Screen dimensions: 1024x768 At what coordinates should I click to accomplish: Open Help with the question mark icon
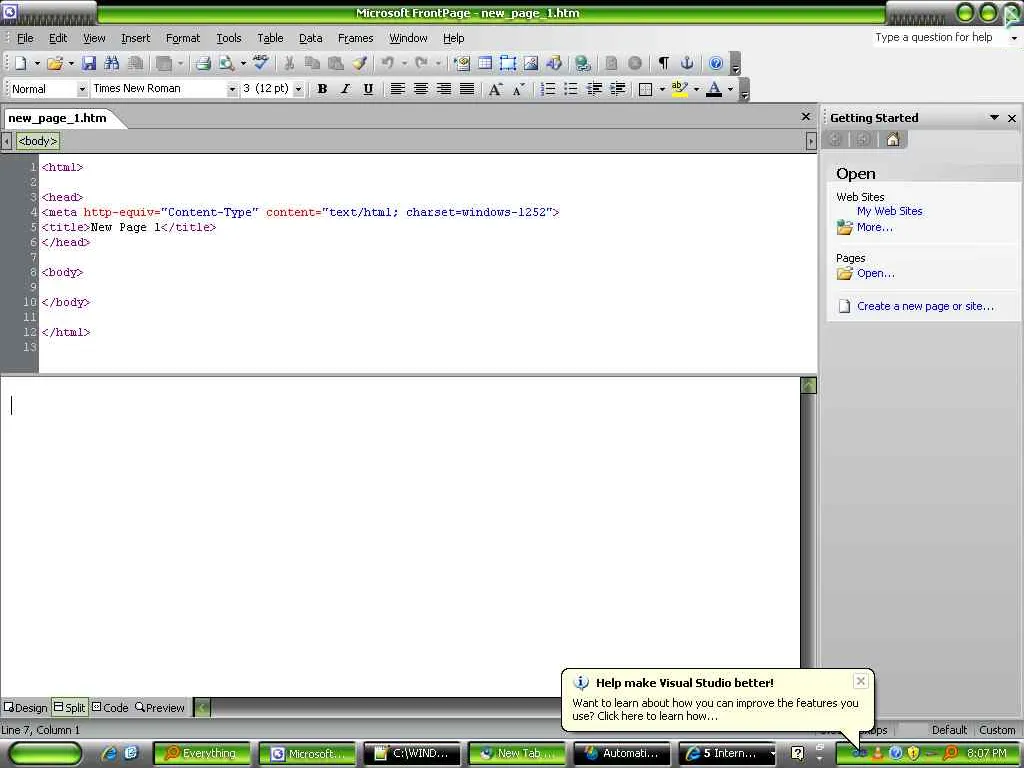click(716, 63)
